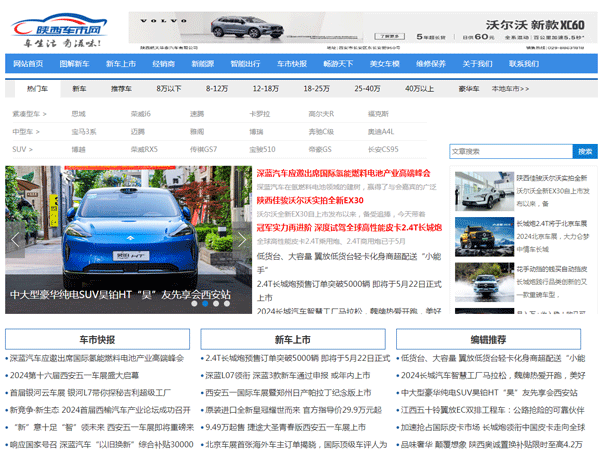This screenshot has width=600, height=449.
Task: Open the sidebar thumbnail of the 长城炮 pickup at the auto show
Action: click(484, 237)
